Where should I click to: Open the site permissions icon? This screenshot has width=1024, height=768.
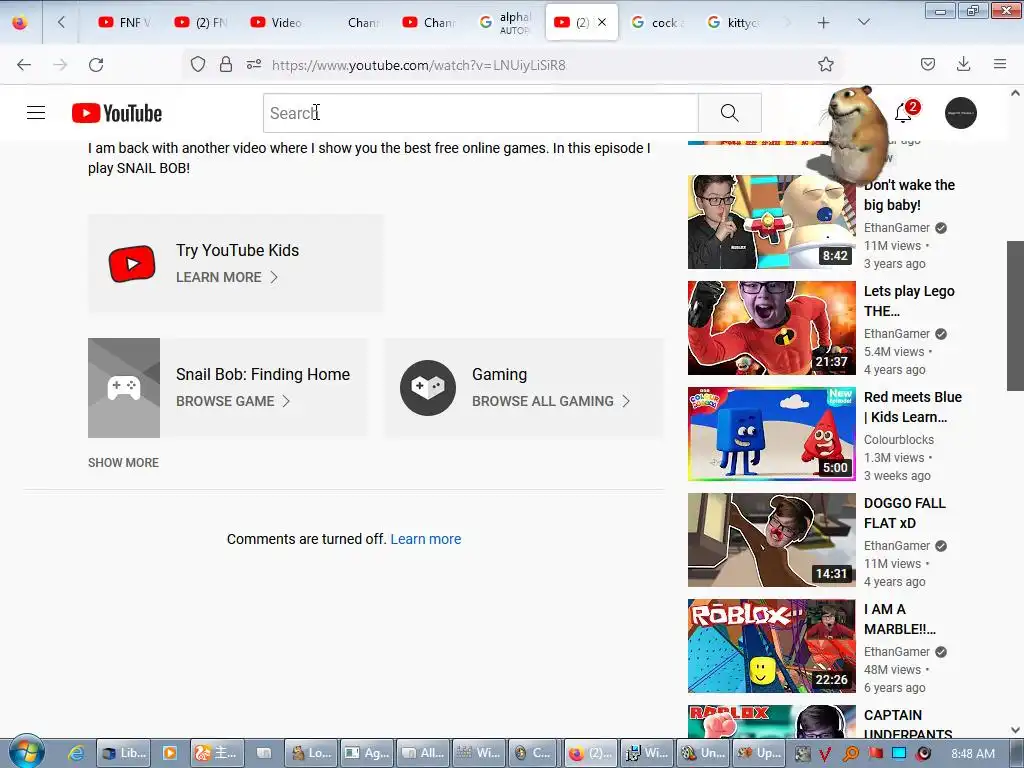click(x=254, y=64)
